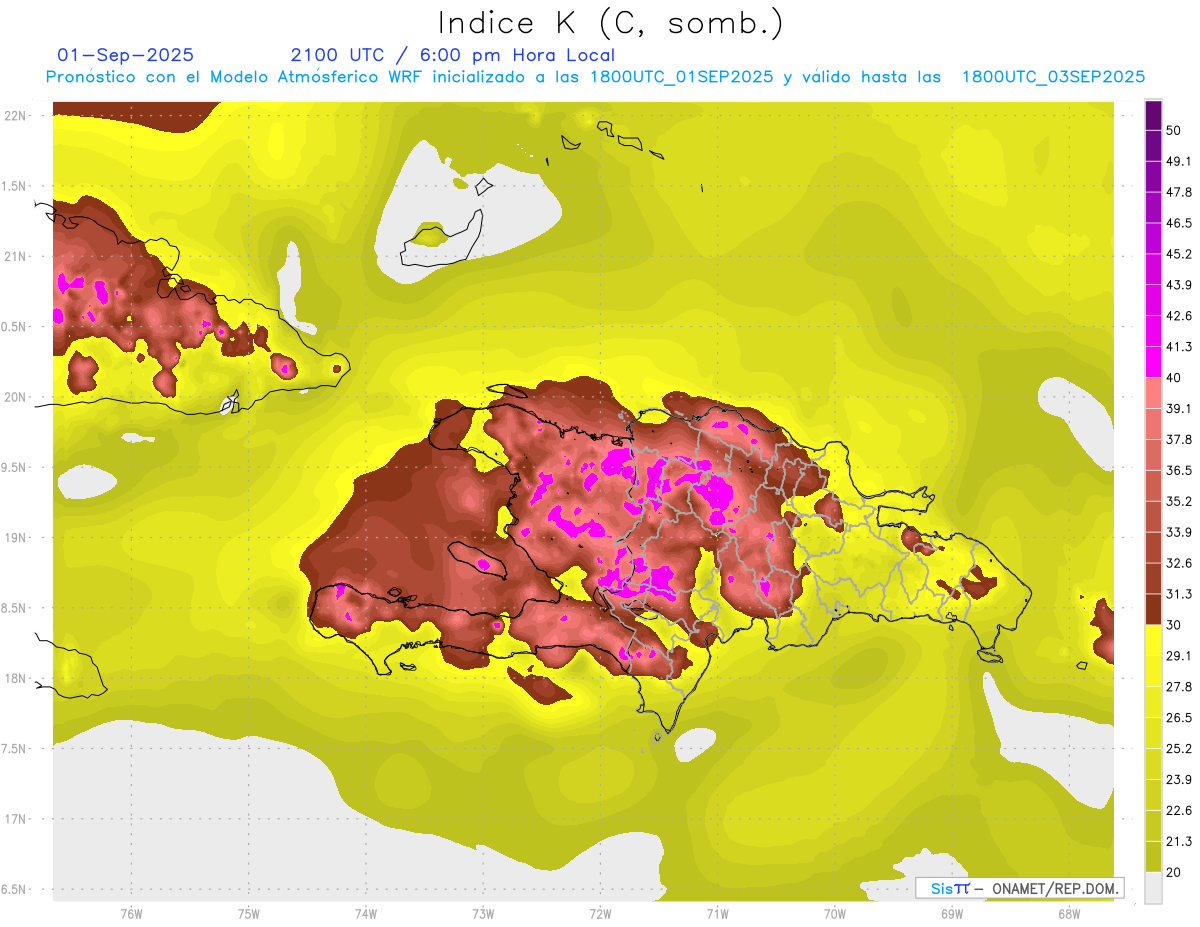The image size is (1200, 927).
Task: Click the '1800UTC_01SEP2025' initialization time
Action: click(680, 77)
